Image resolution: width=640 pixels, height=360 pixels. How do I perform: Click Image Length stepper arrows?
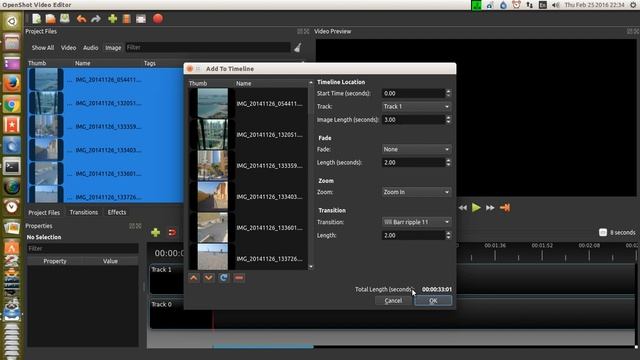pyautogui.click(x=448, y=120)
